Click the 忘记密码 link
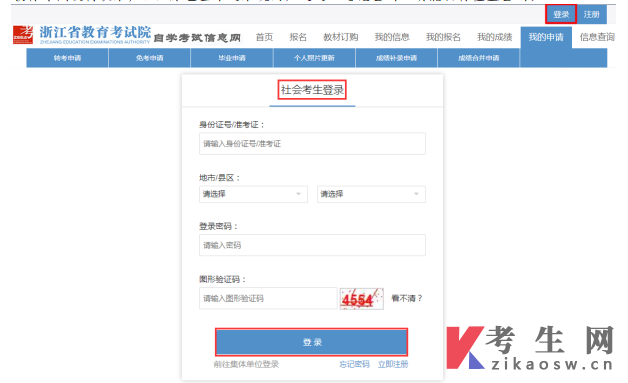 pyautogui.click(x=354, y=364)
